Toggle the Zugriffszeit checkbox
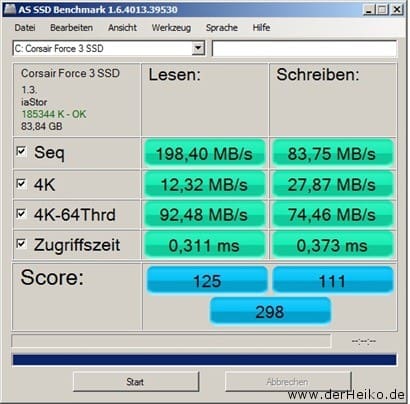 [21, 244]
